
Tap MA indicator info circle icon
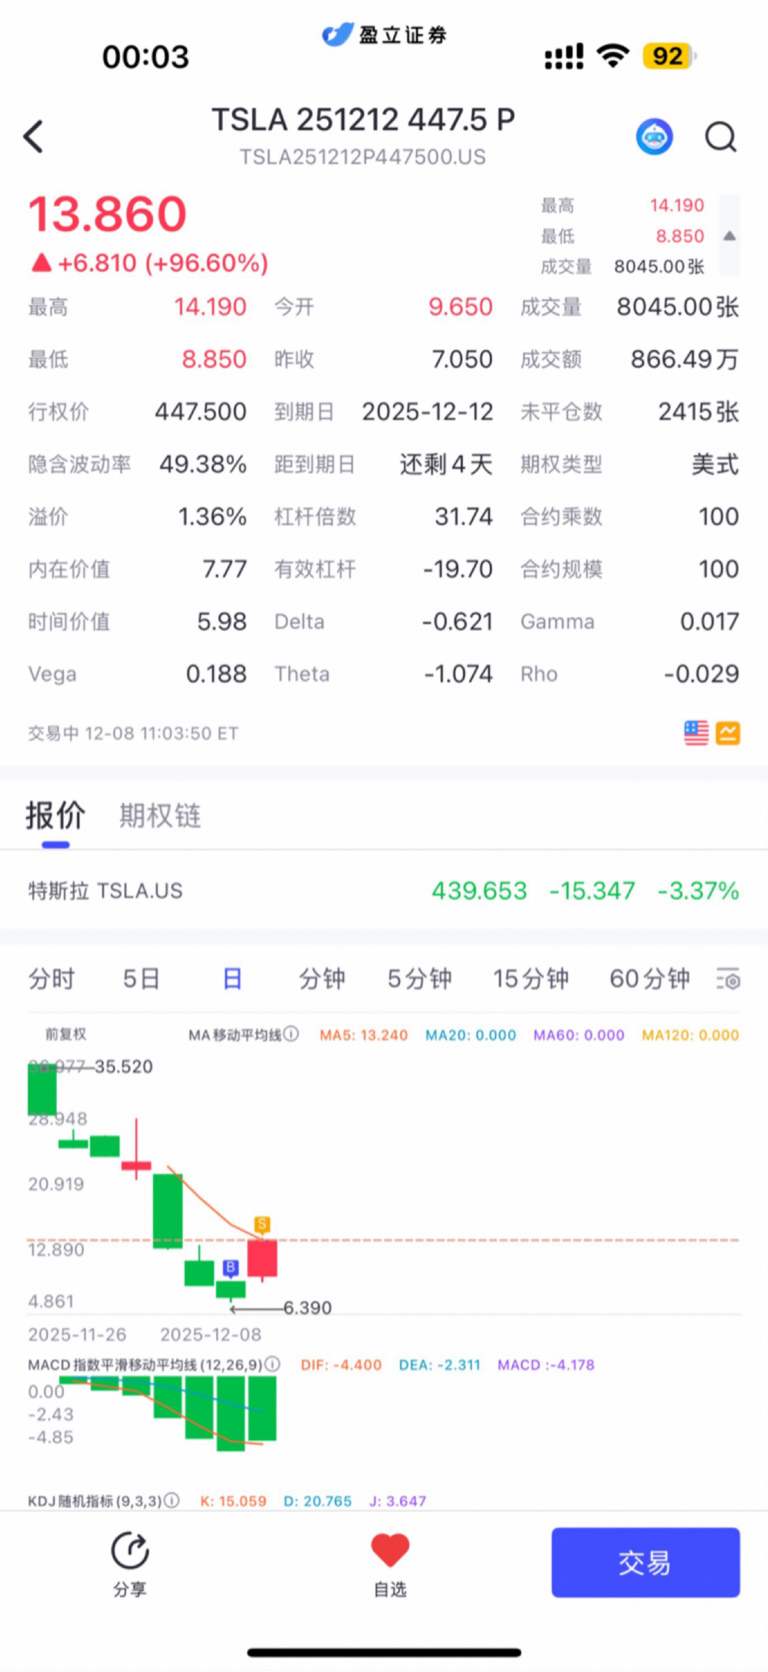[291, 1034]
